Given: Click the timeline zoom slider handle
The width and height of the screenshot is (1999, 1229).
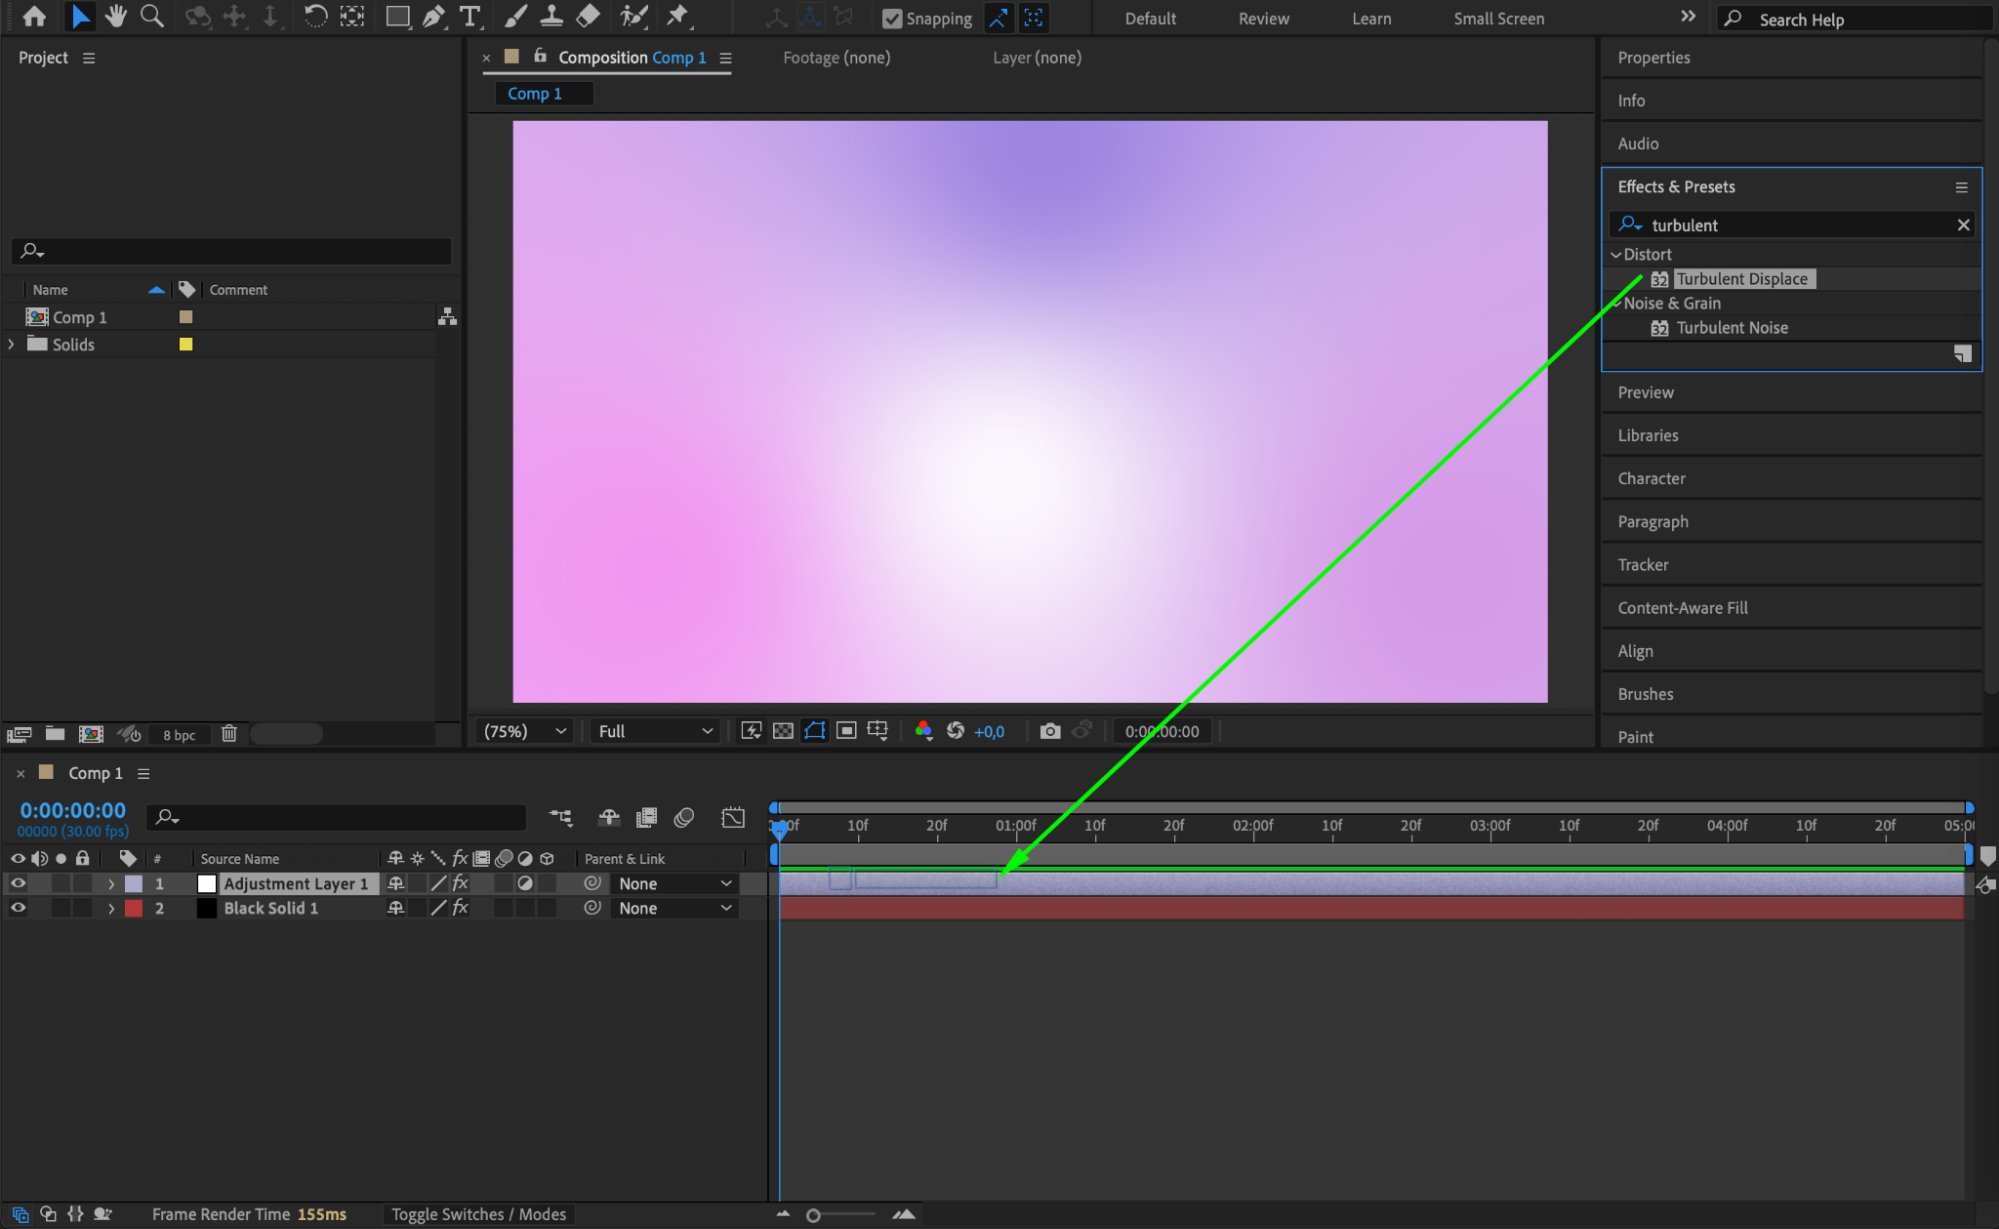Looking at the screenshot, I should point(813,1215).
